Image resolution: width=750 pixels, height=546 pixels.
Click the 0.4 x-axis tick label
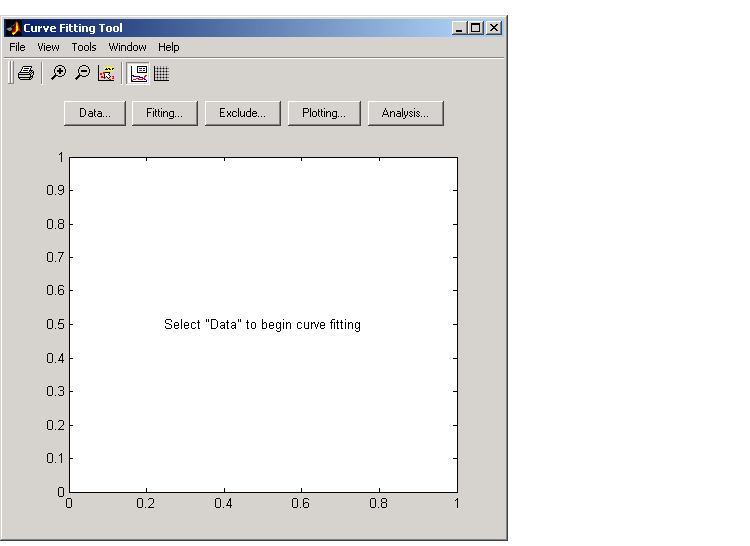(223, 503)
